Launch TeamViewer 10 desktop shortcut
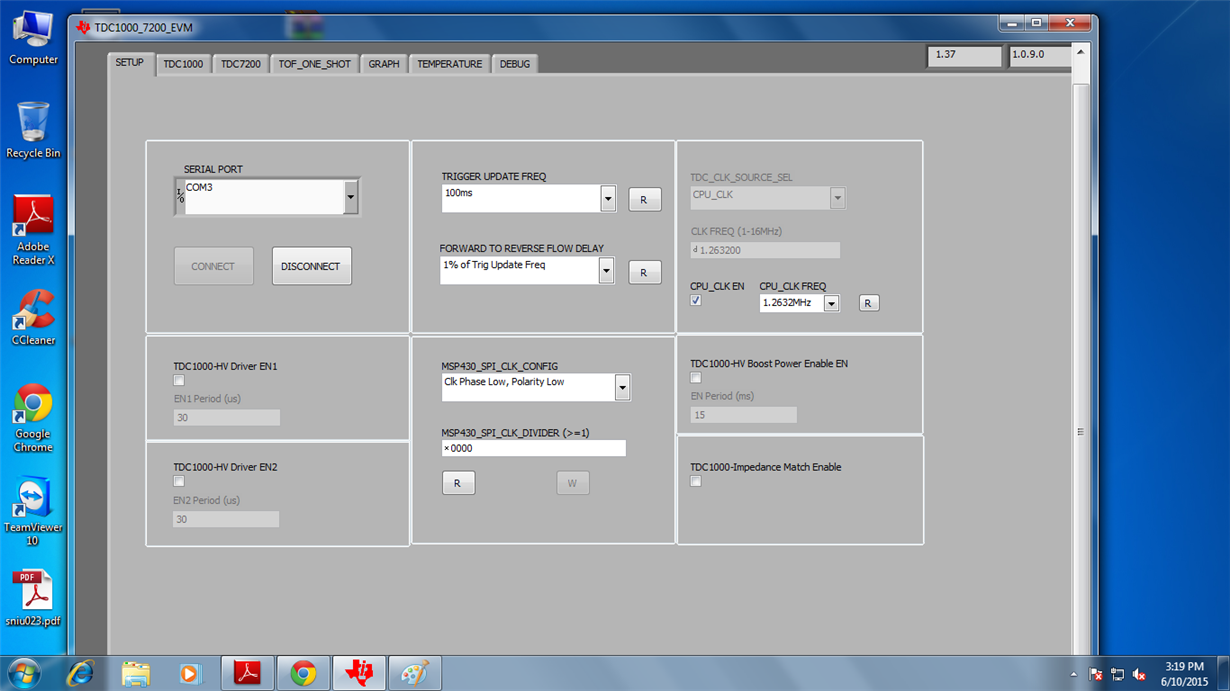The width and height of the screenshot is (1230, 691). 33,512
